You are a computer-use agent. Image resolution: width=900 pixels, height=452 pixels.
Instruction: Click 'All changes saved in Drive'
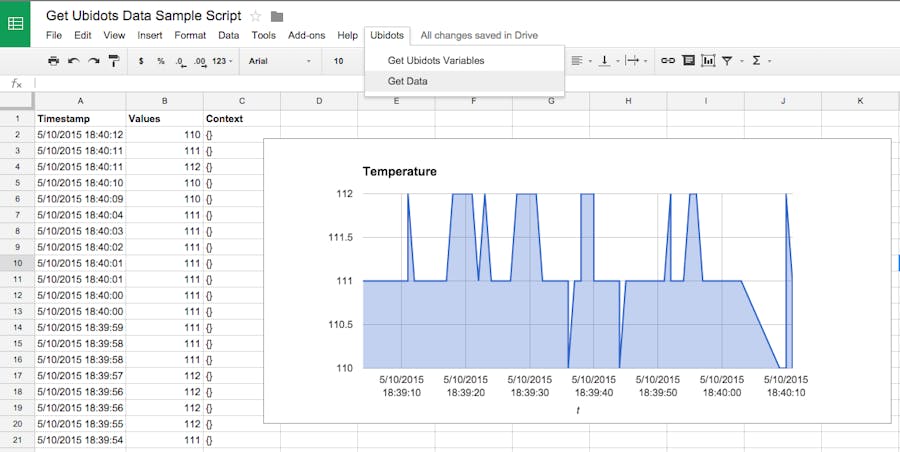(x=479, y=35)
